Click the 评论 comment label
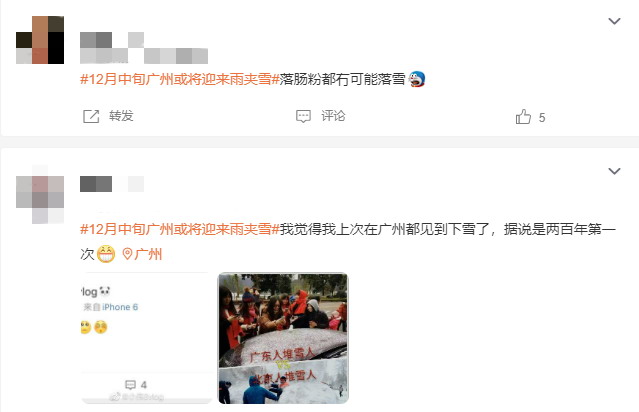 tap(333, 116)
